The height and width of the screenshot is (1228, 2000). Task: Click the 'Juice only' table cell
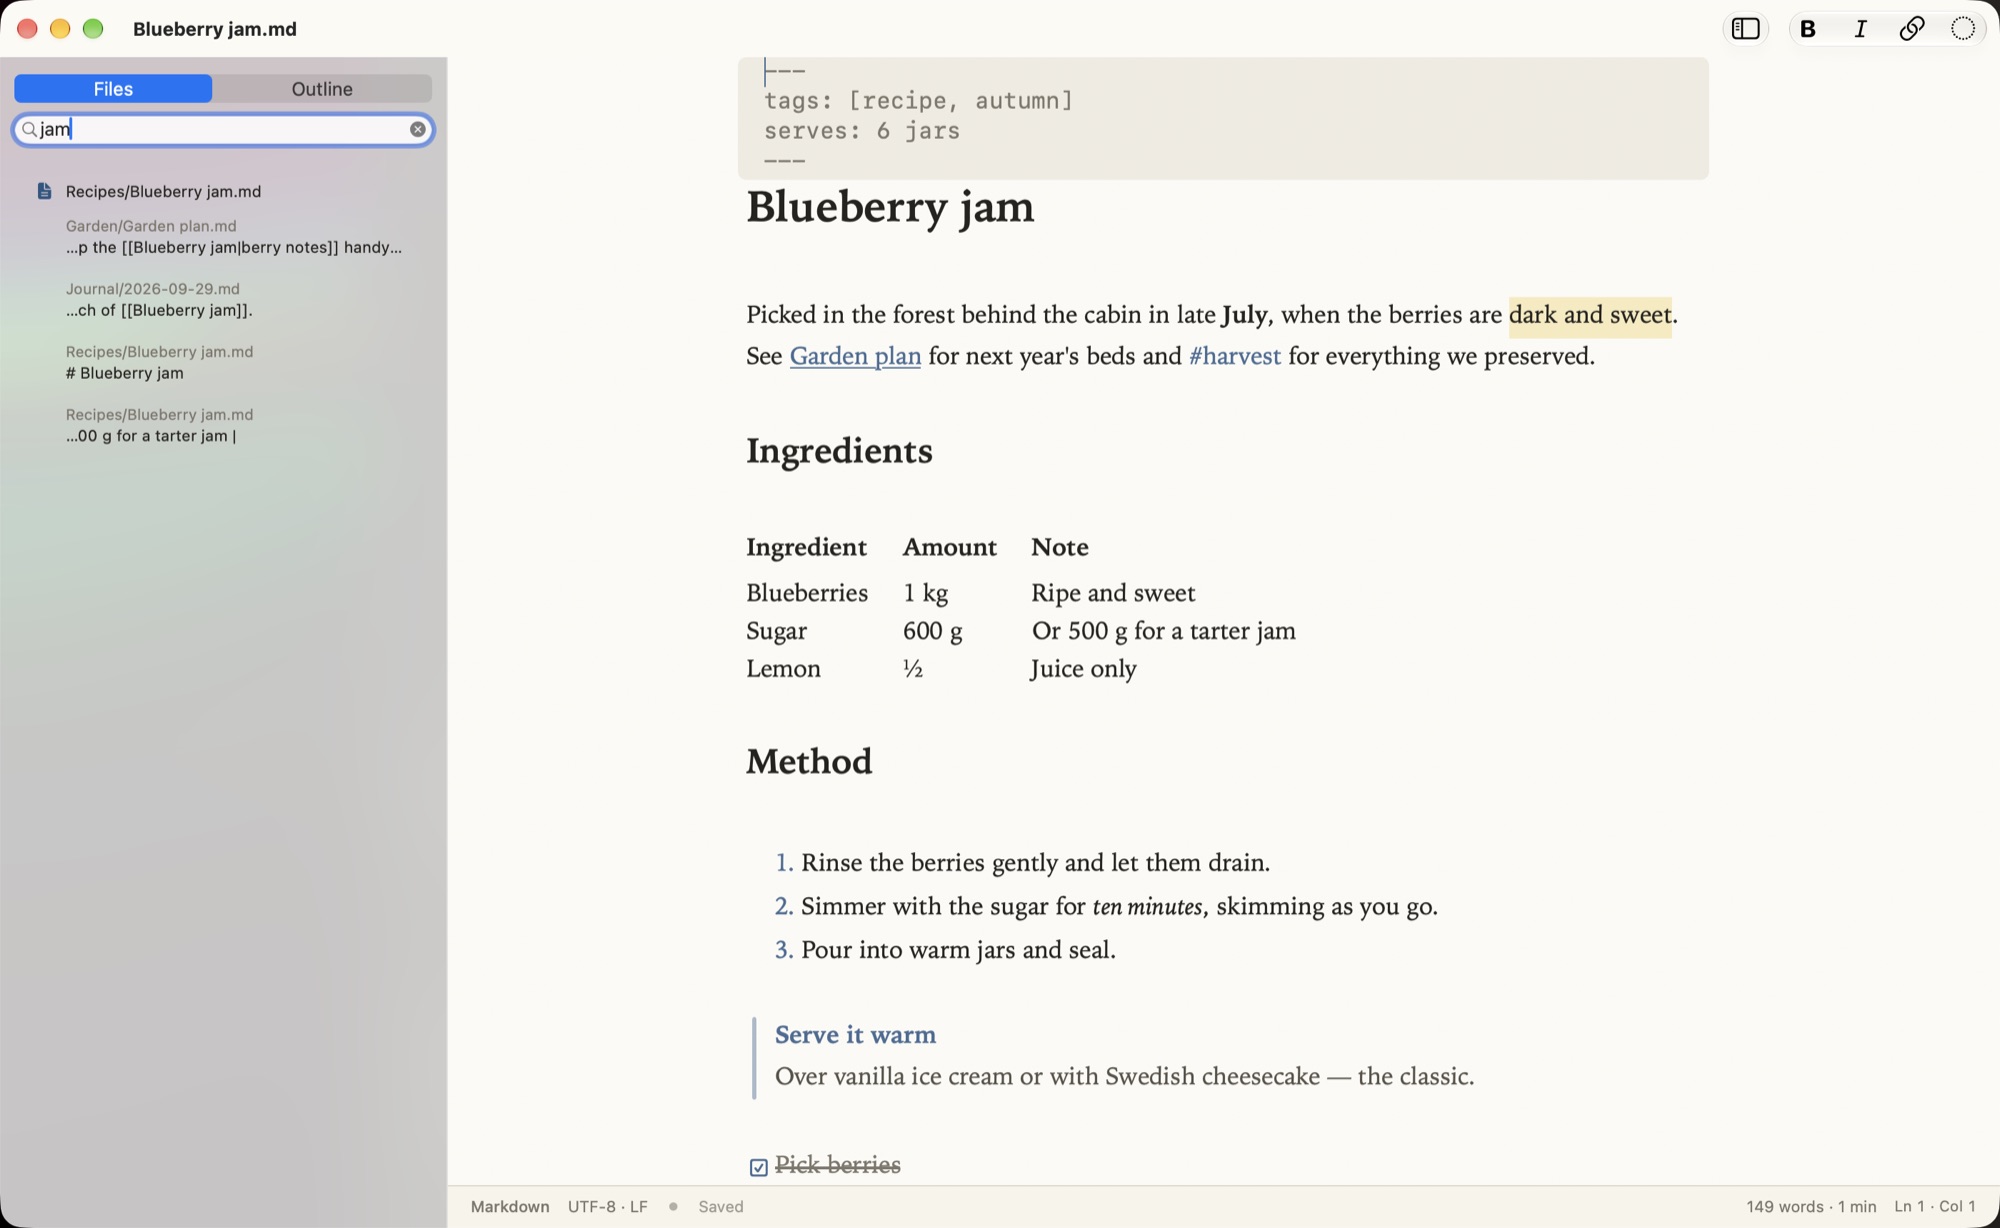click(x=1084, y=669)
